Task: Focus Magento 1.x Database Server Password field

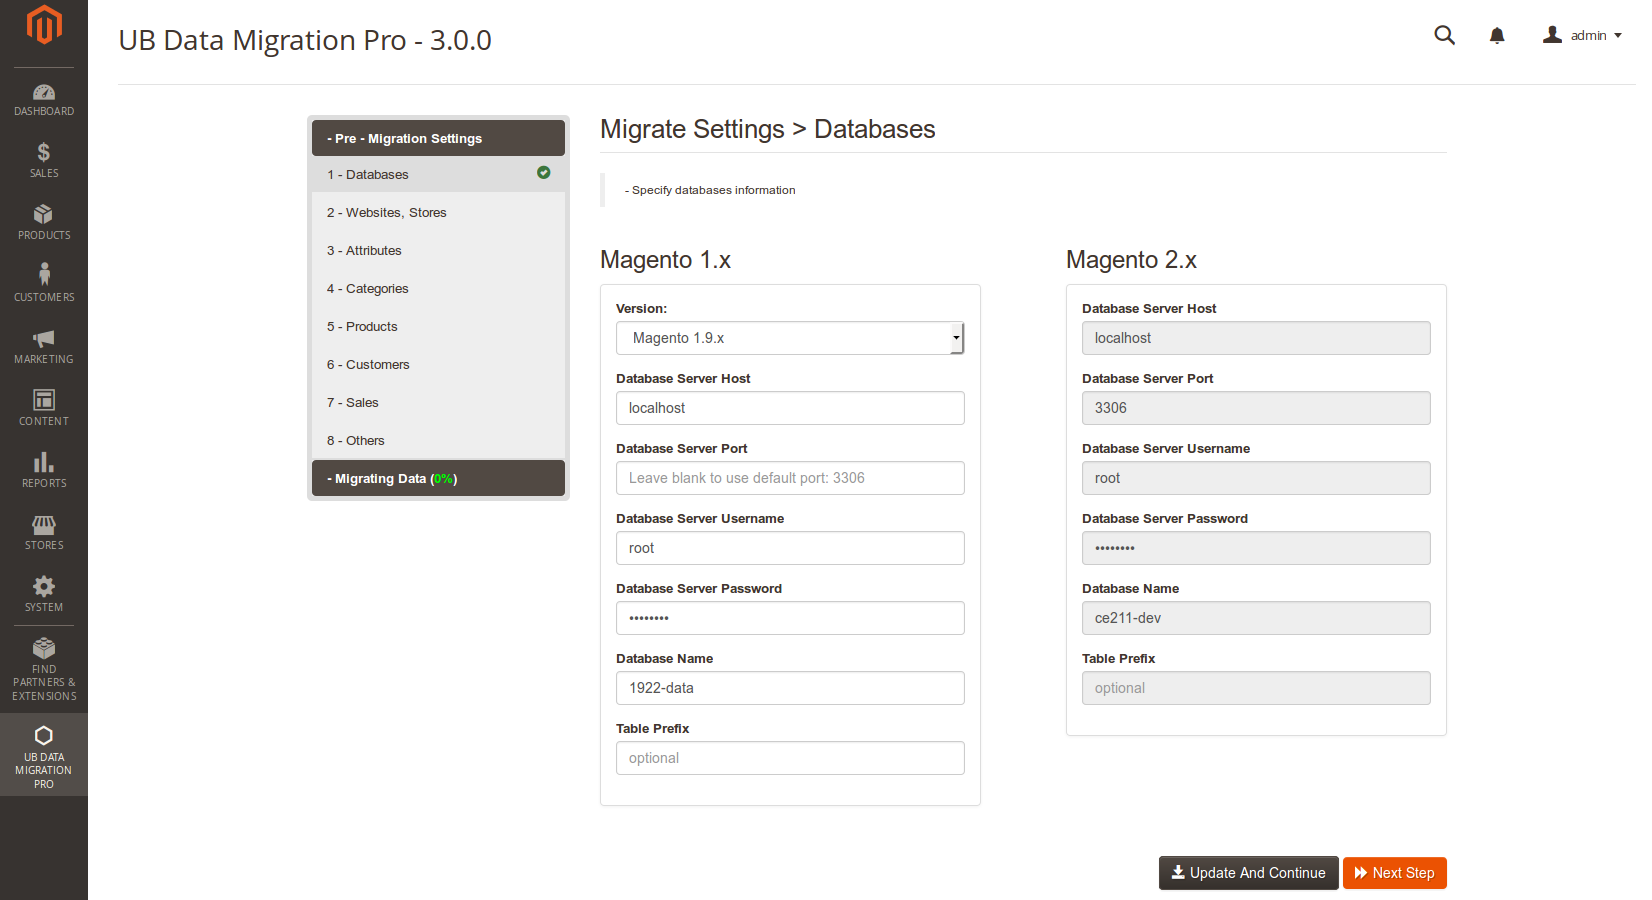Action: (790, 618)
